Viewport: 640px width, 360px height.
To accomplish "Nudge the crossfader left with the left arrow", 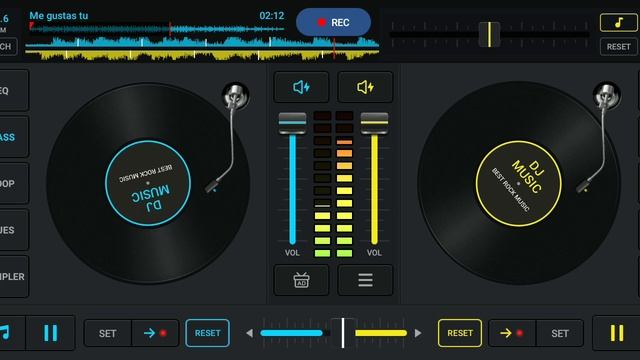I will 249,333.
